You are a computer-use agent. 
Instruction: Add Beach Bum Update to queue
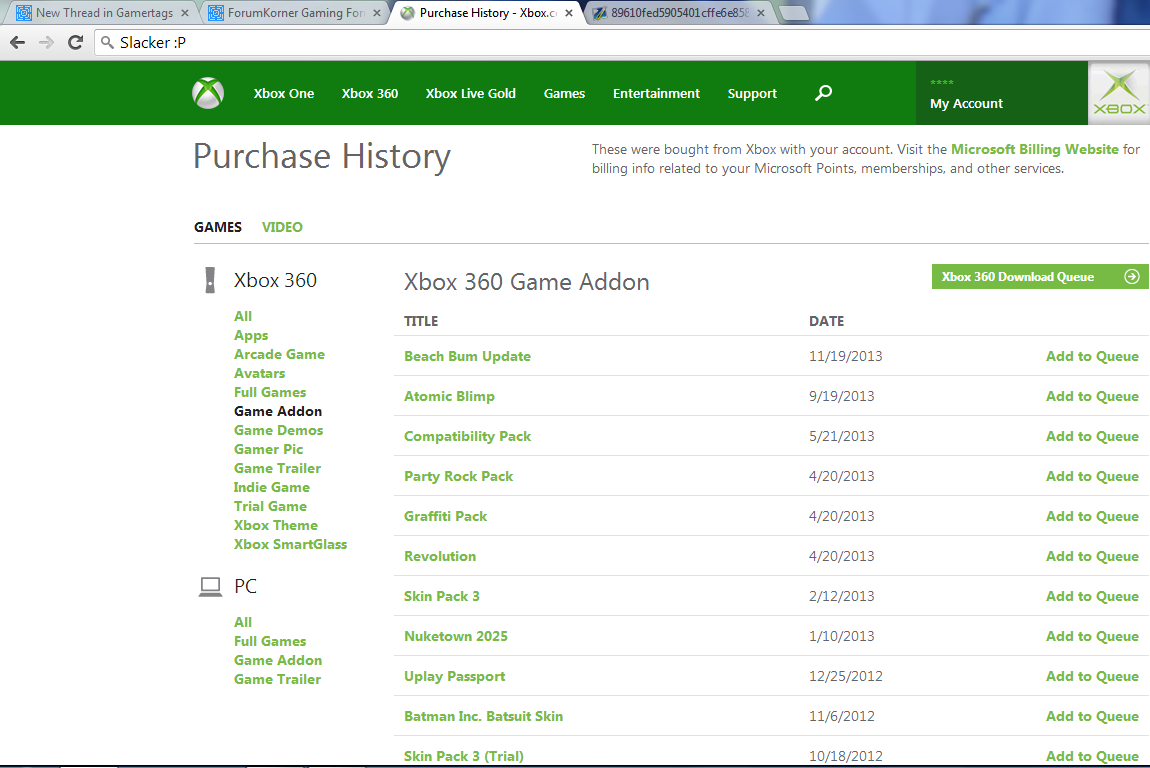(x=1092, y=356)
